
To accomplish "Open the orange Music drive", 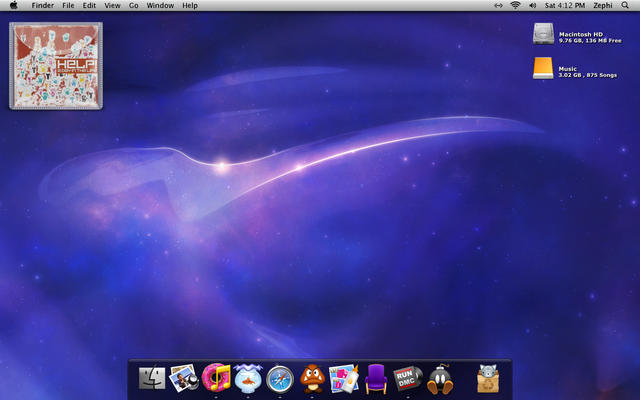I will tap(542, 68).
